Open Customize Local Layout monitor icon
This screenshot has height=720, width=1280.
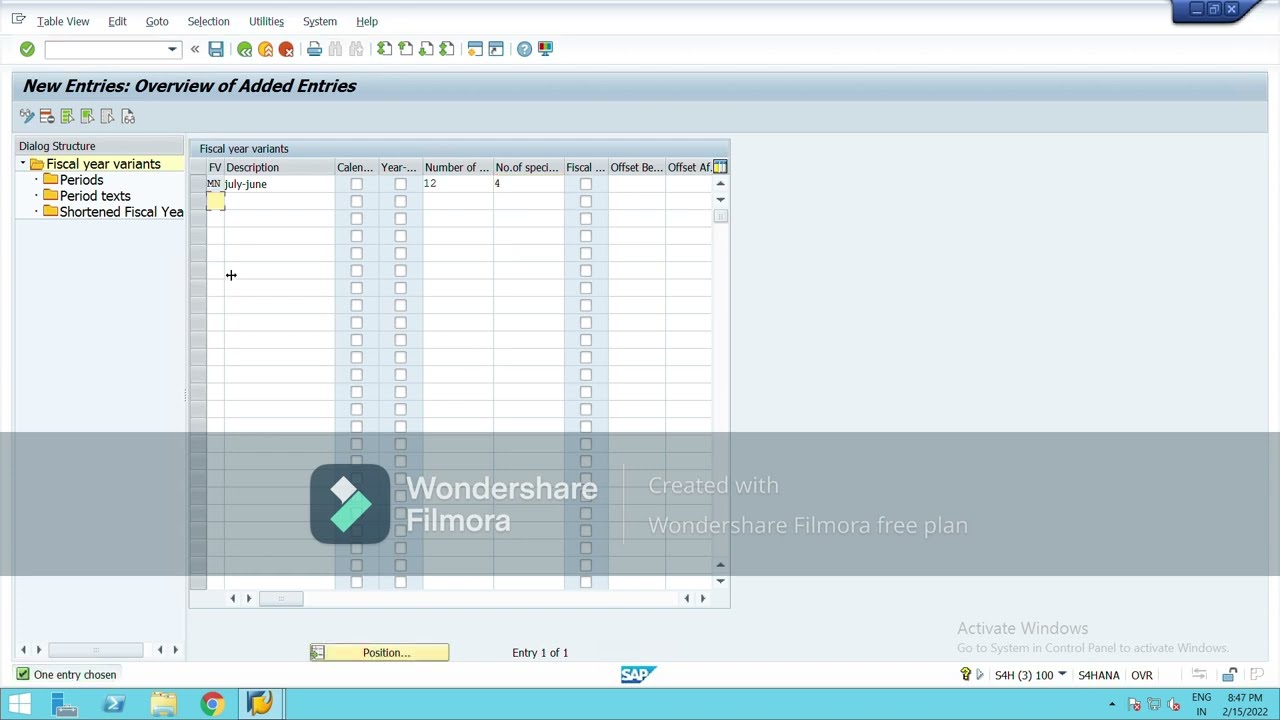[x=545, y=49]
